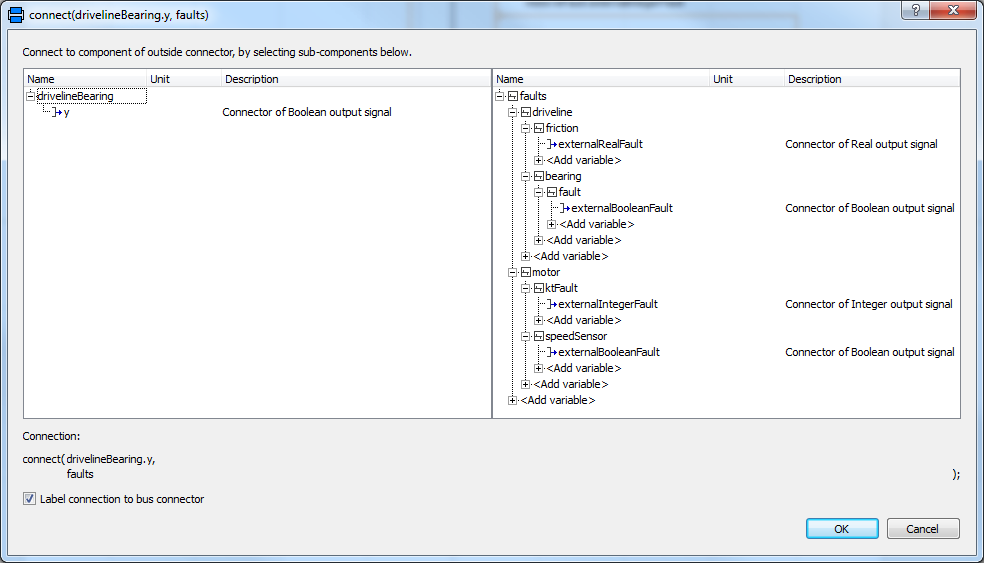Collapse the bearing branch under driveline
This screenshot has height=563, width=984.
point(526,176)
